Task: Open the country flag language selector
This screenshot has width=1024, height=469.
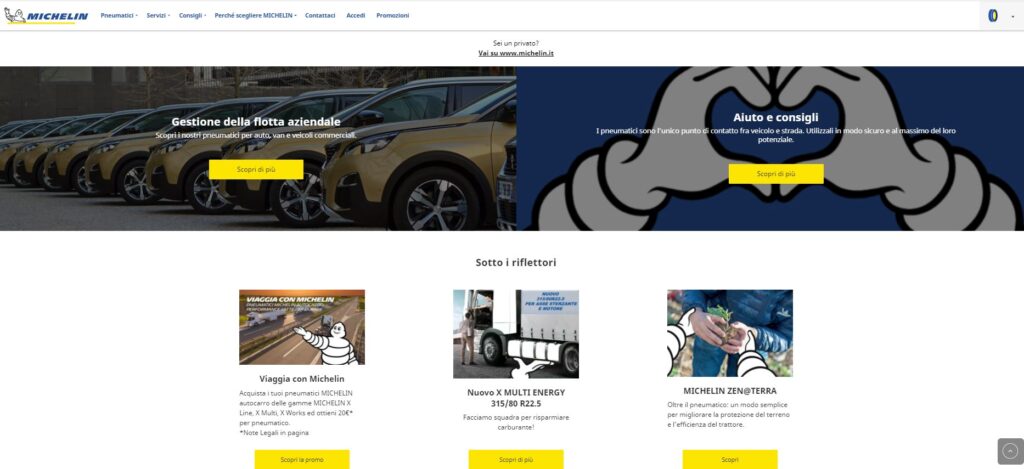Action: pyautogui.click(x=1001, y=16)
